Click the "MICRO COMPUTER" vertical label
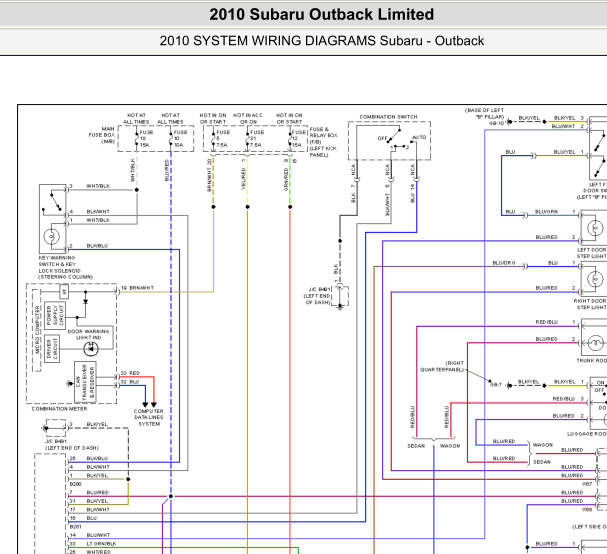 (x=37, y=329)
